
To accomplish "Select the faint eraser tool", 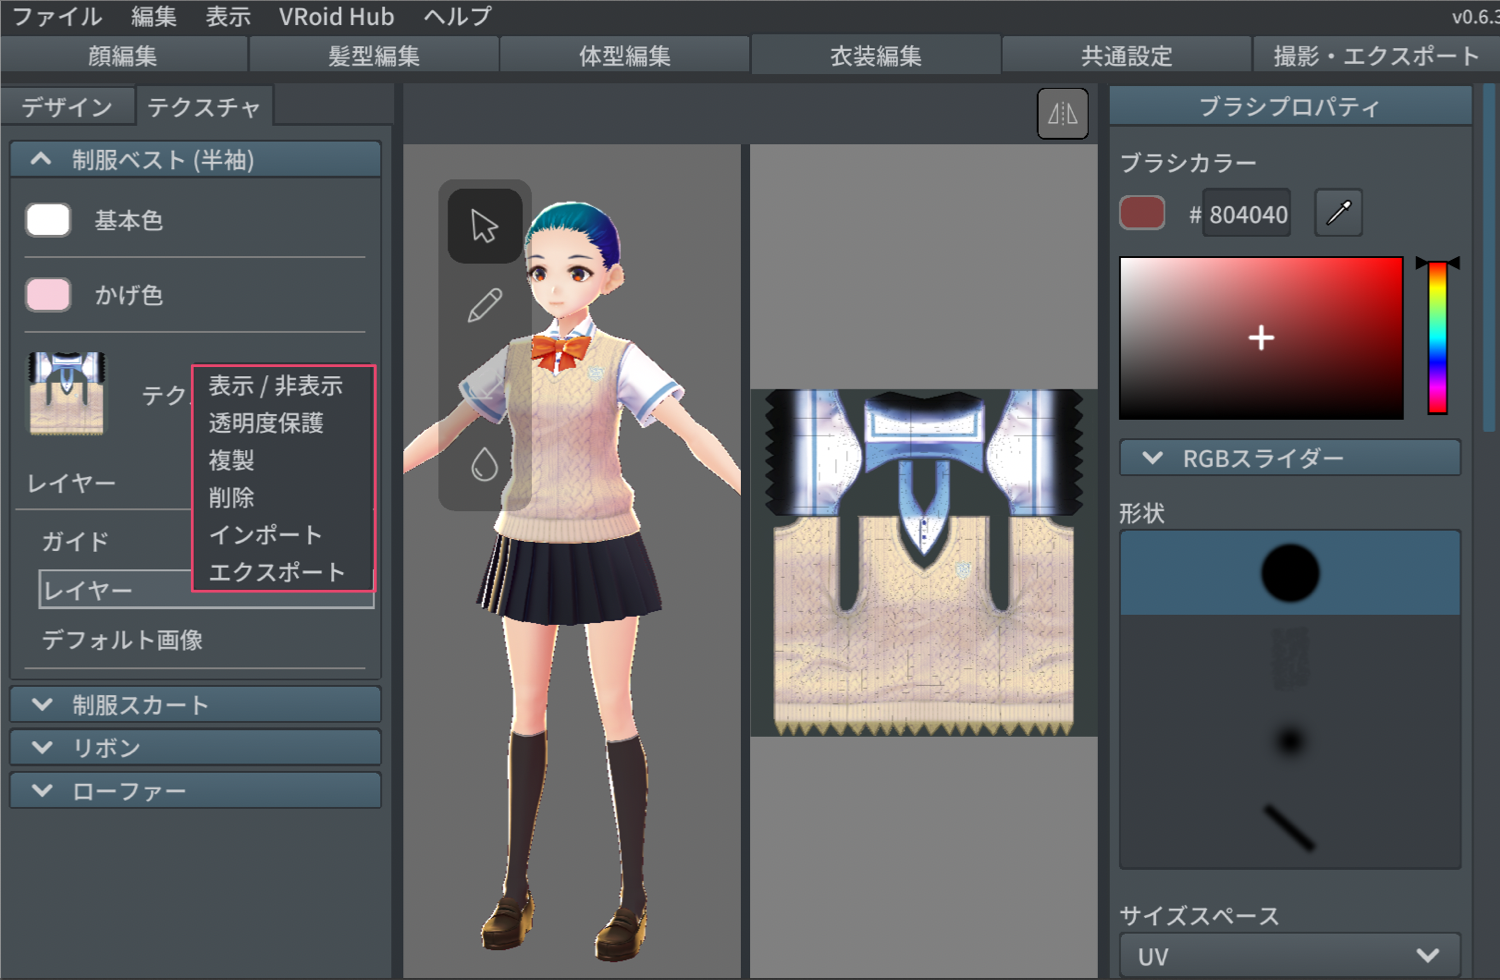I will coord(485,385).
